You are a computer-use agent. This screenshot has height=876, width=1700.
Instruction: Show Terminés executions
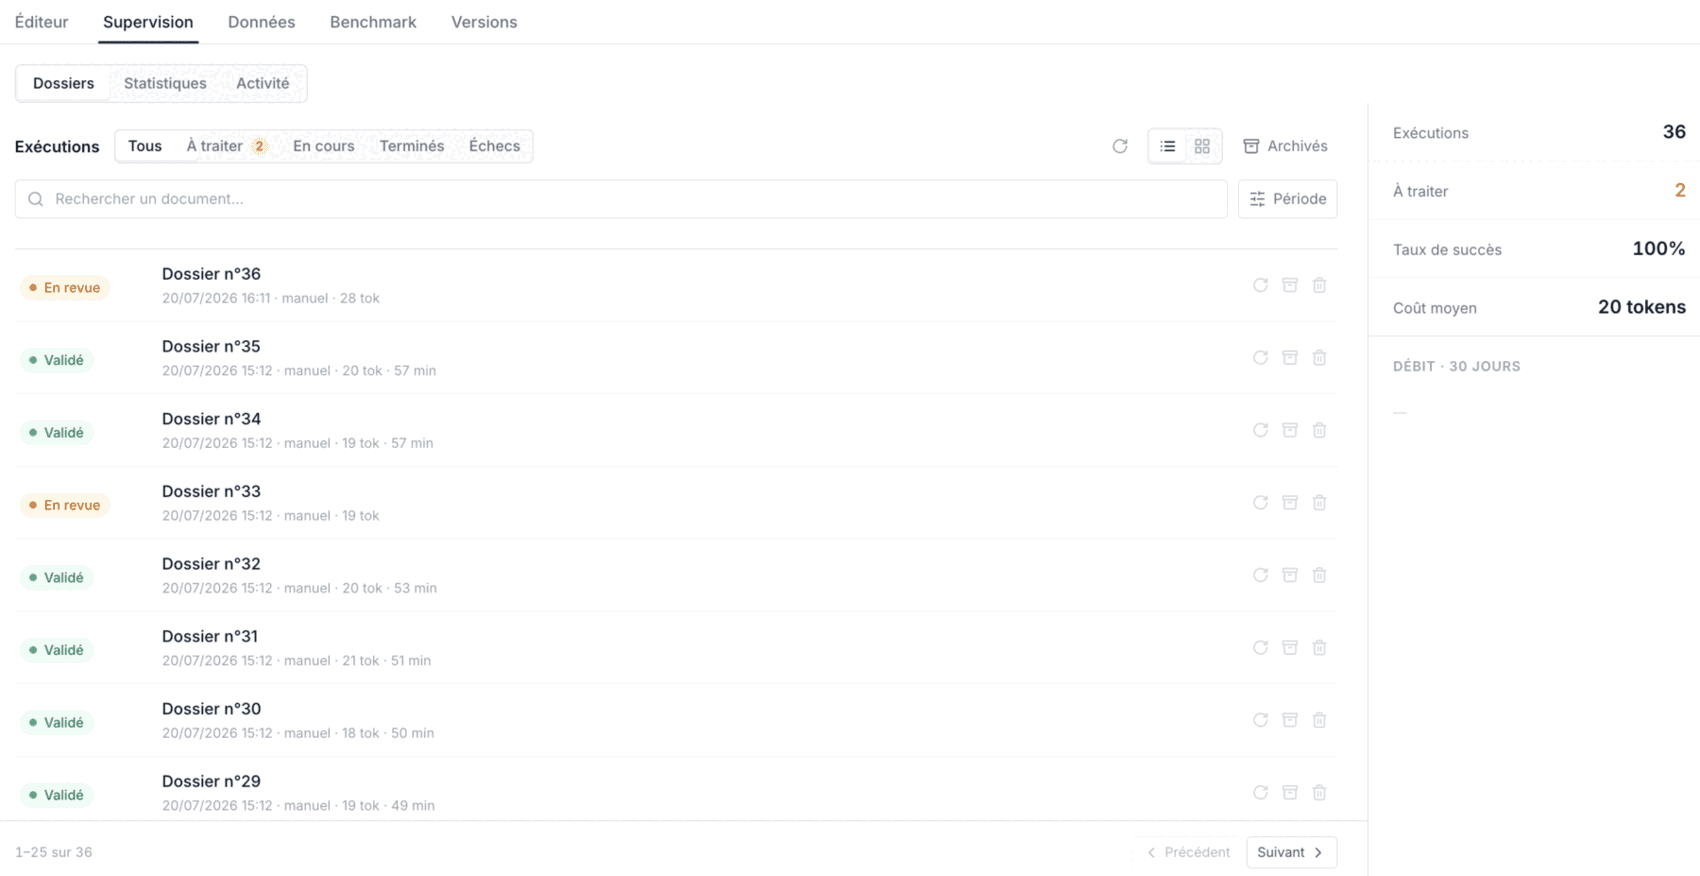tap(411, 146)
